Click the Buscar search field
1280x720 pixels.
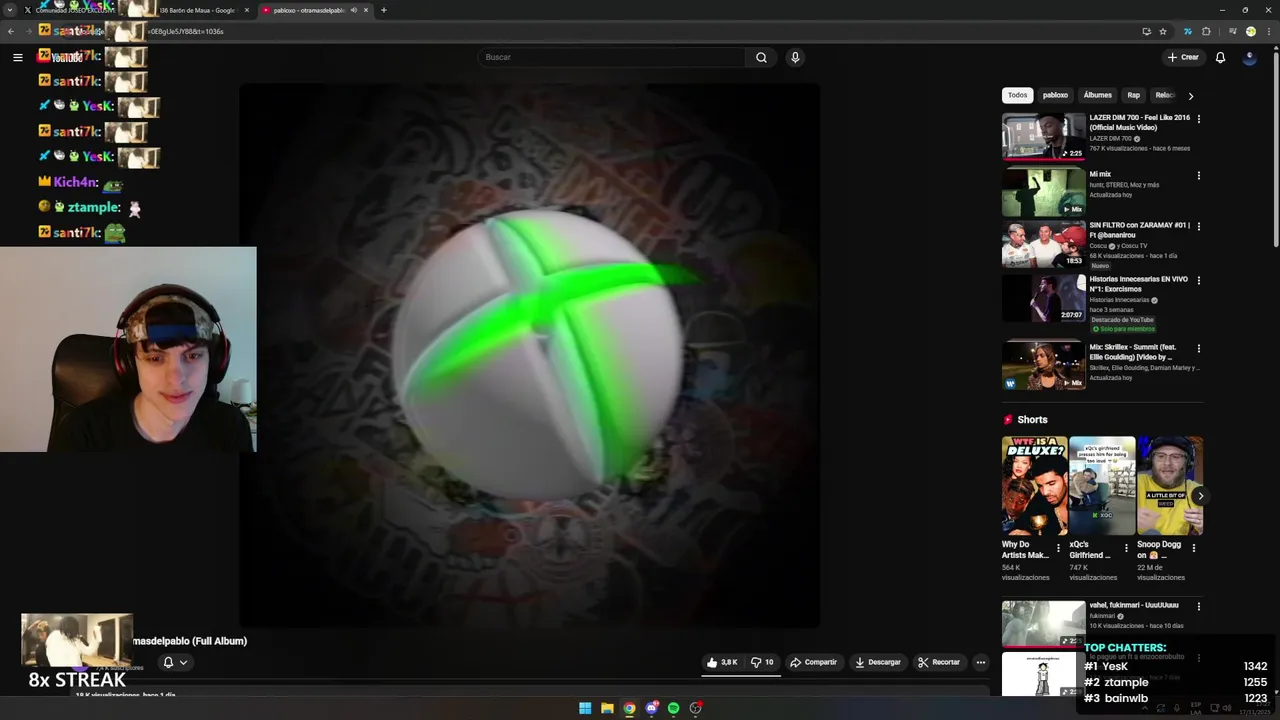pos(611,57)
